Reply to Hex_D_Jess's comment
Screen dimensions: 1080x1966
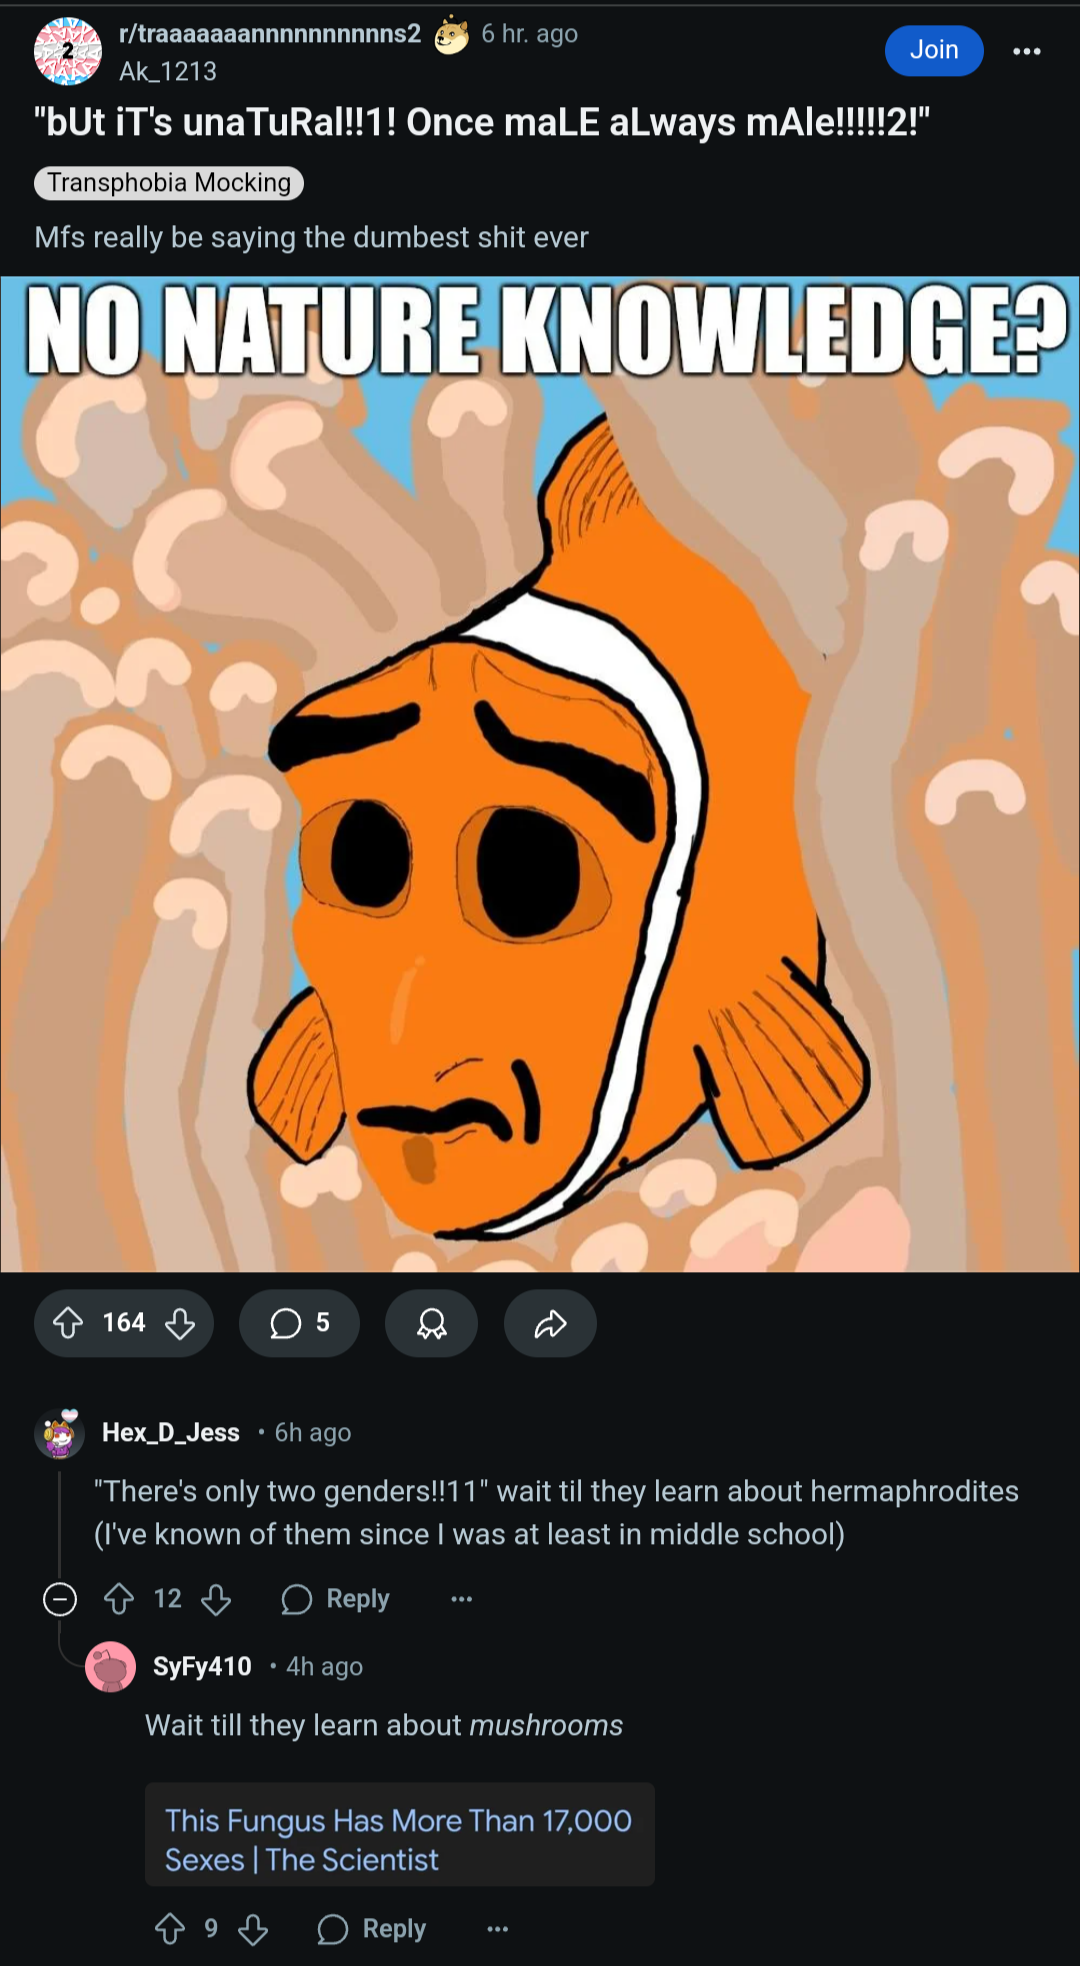click(336, 1599)
